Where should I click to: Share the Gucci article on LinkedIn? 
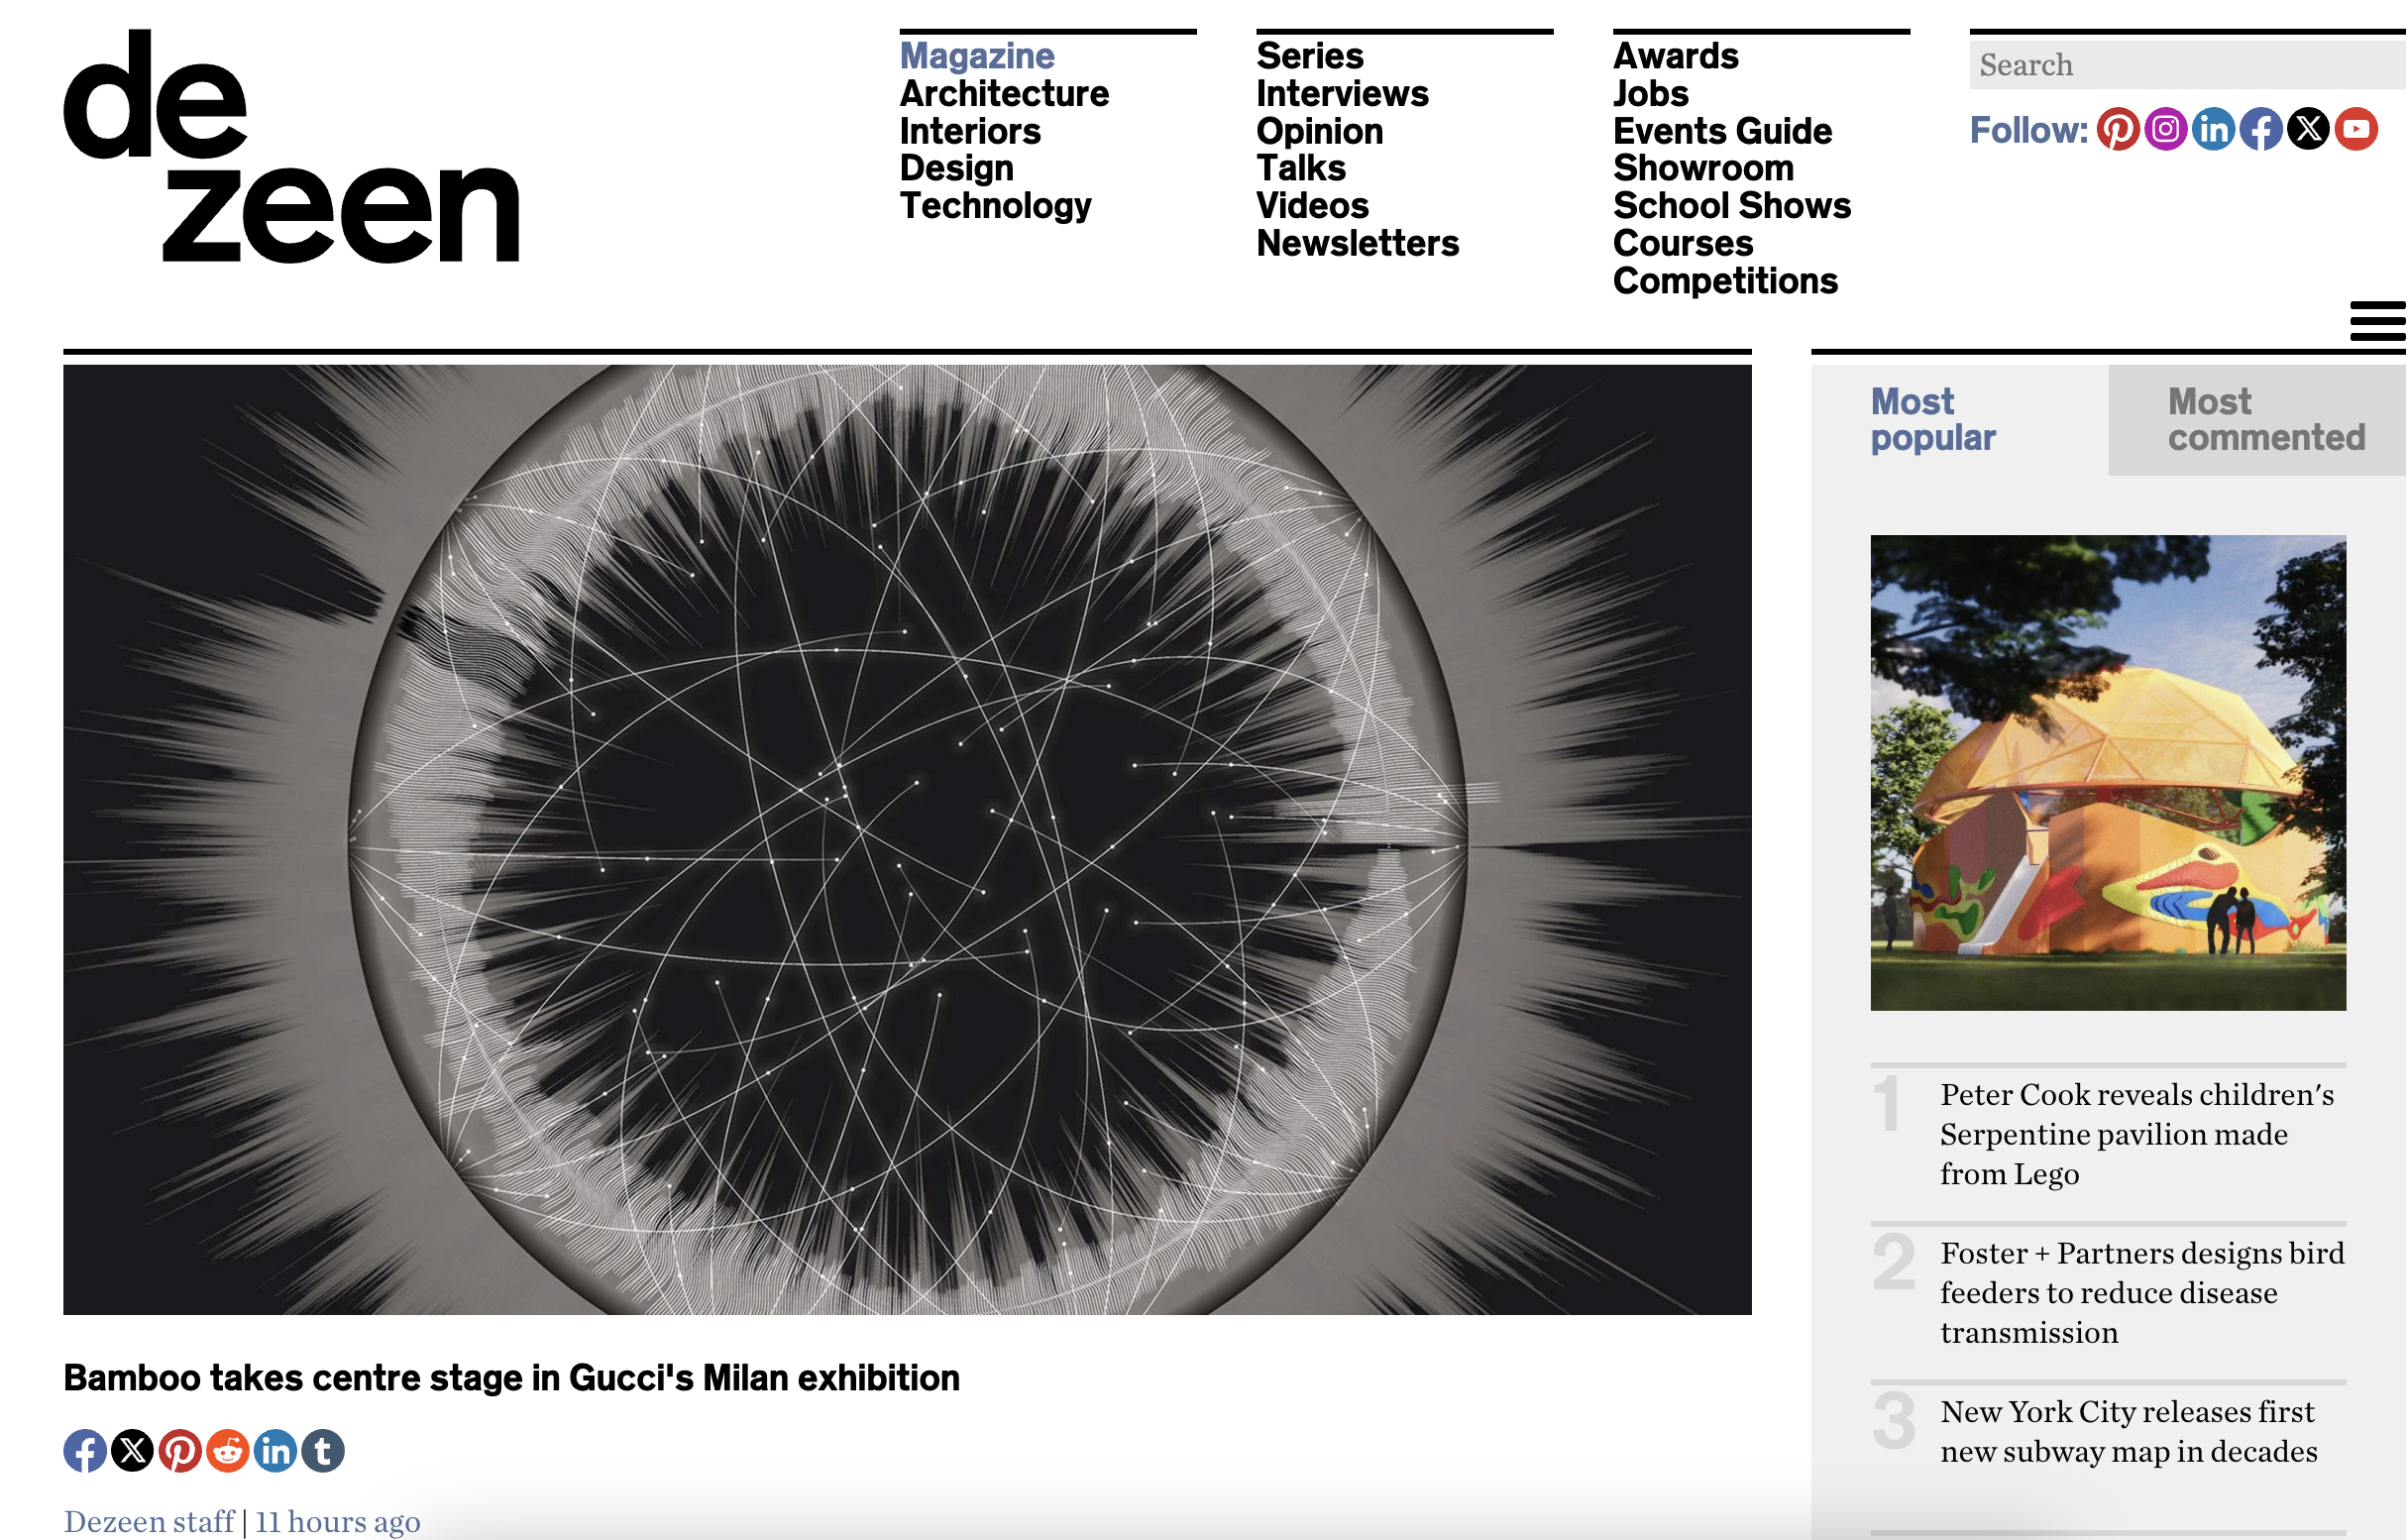[276, 1451]
